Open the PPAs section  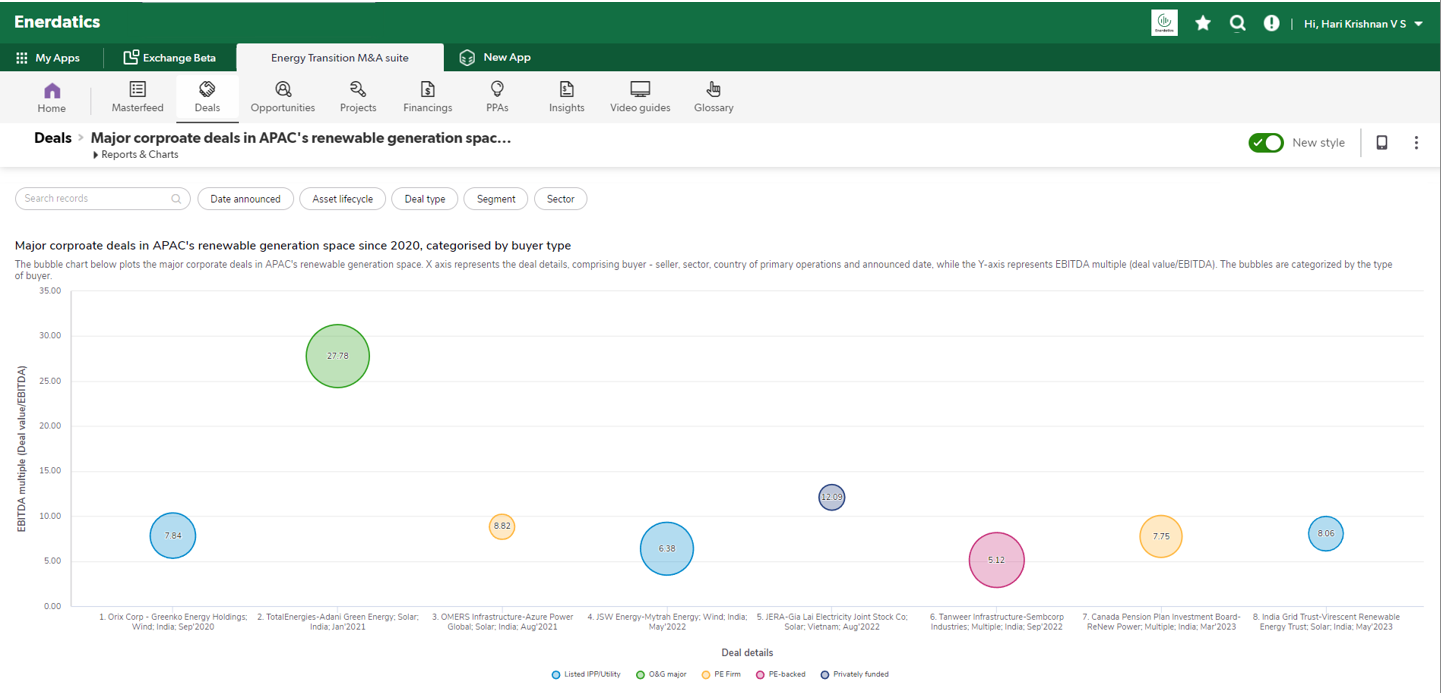(x=497, y=97)
